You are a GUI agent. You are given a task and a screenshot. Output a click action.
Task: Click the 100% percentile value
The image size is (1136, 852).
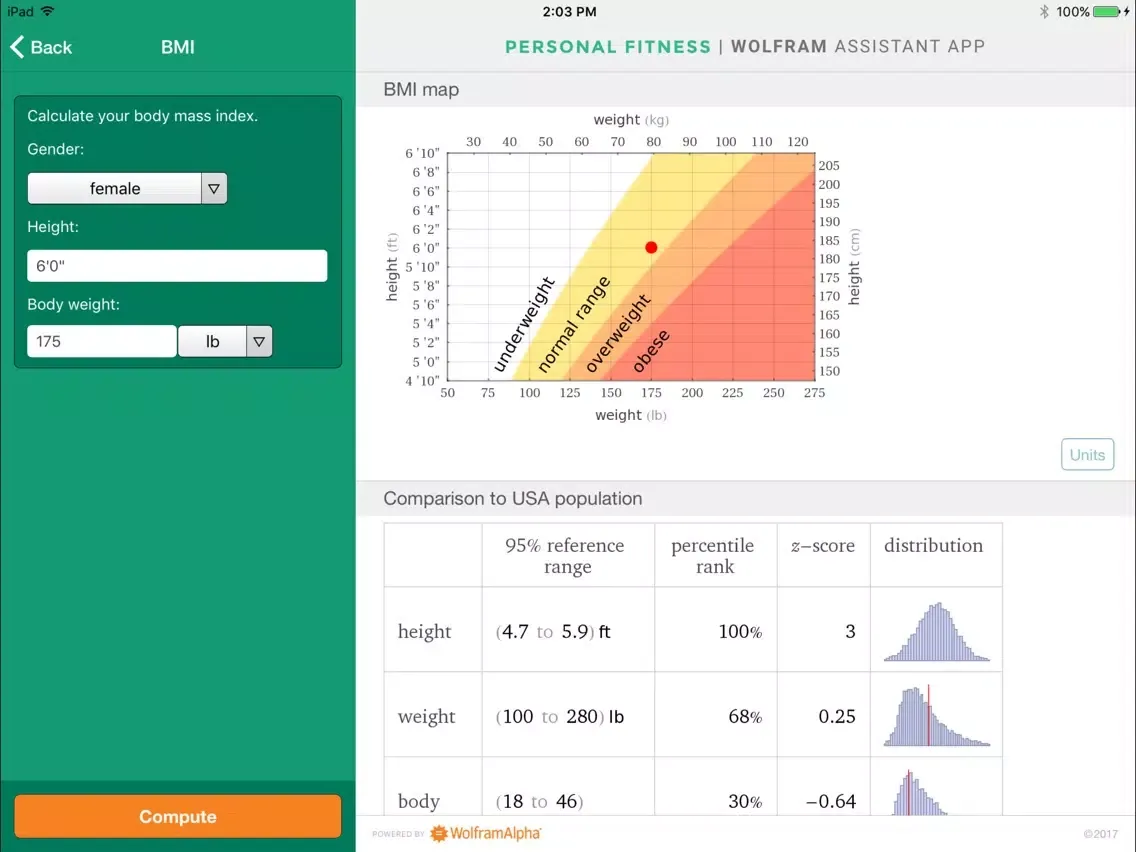740,632
